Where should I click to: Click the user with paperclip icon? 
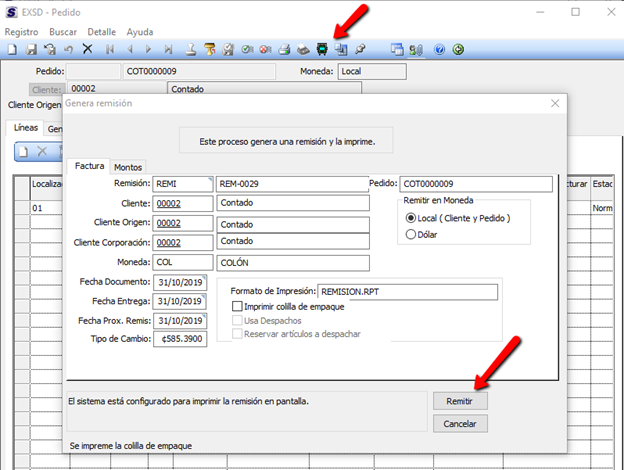[416, 50]
